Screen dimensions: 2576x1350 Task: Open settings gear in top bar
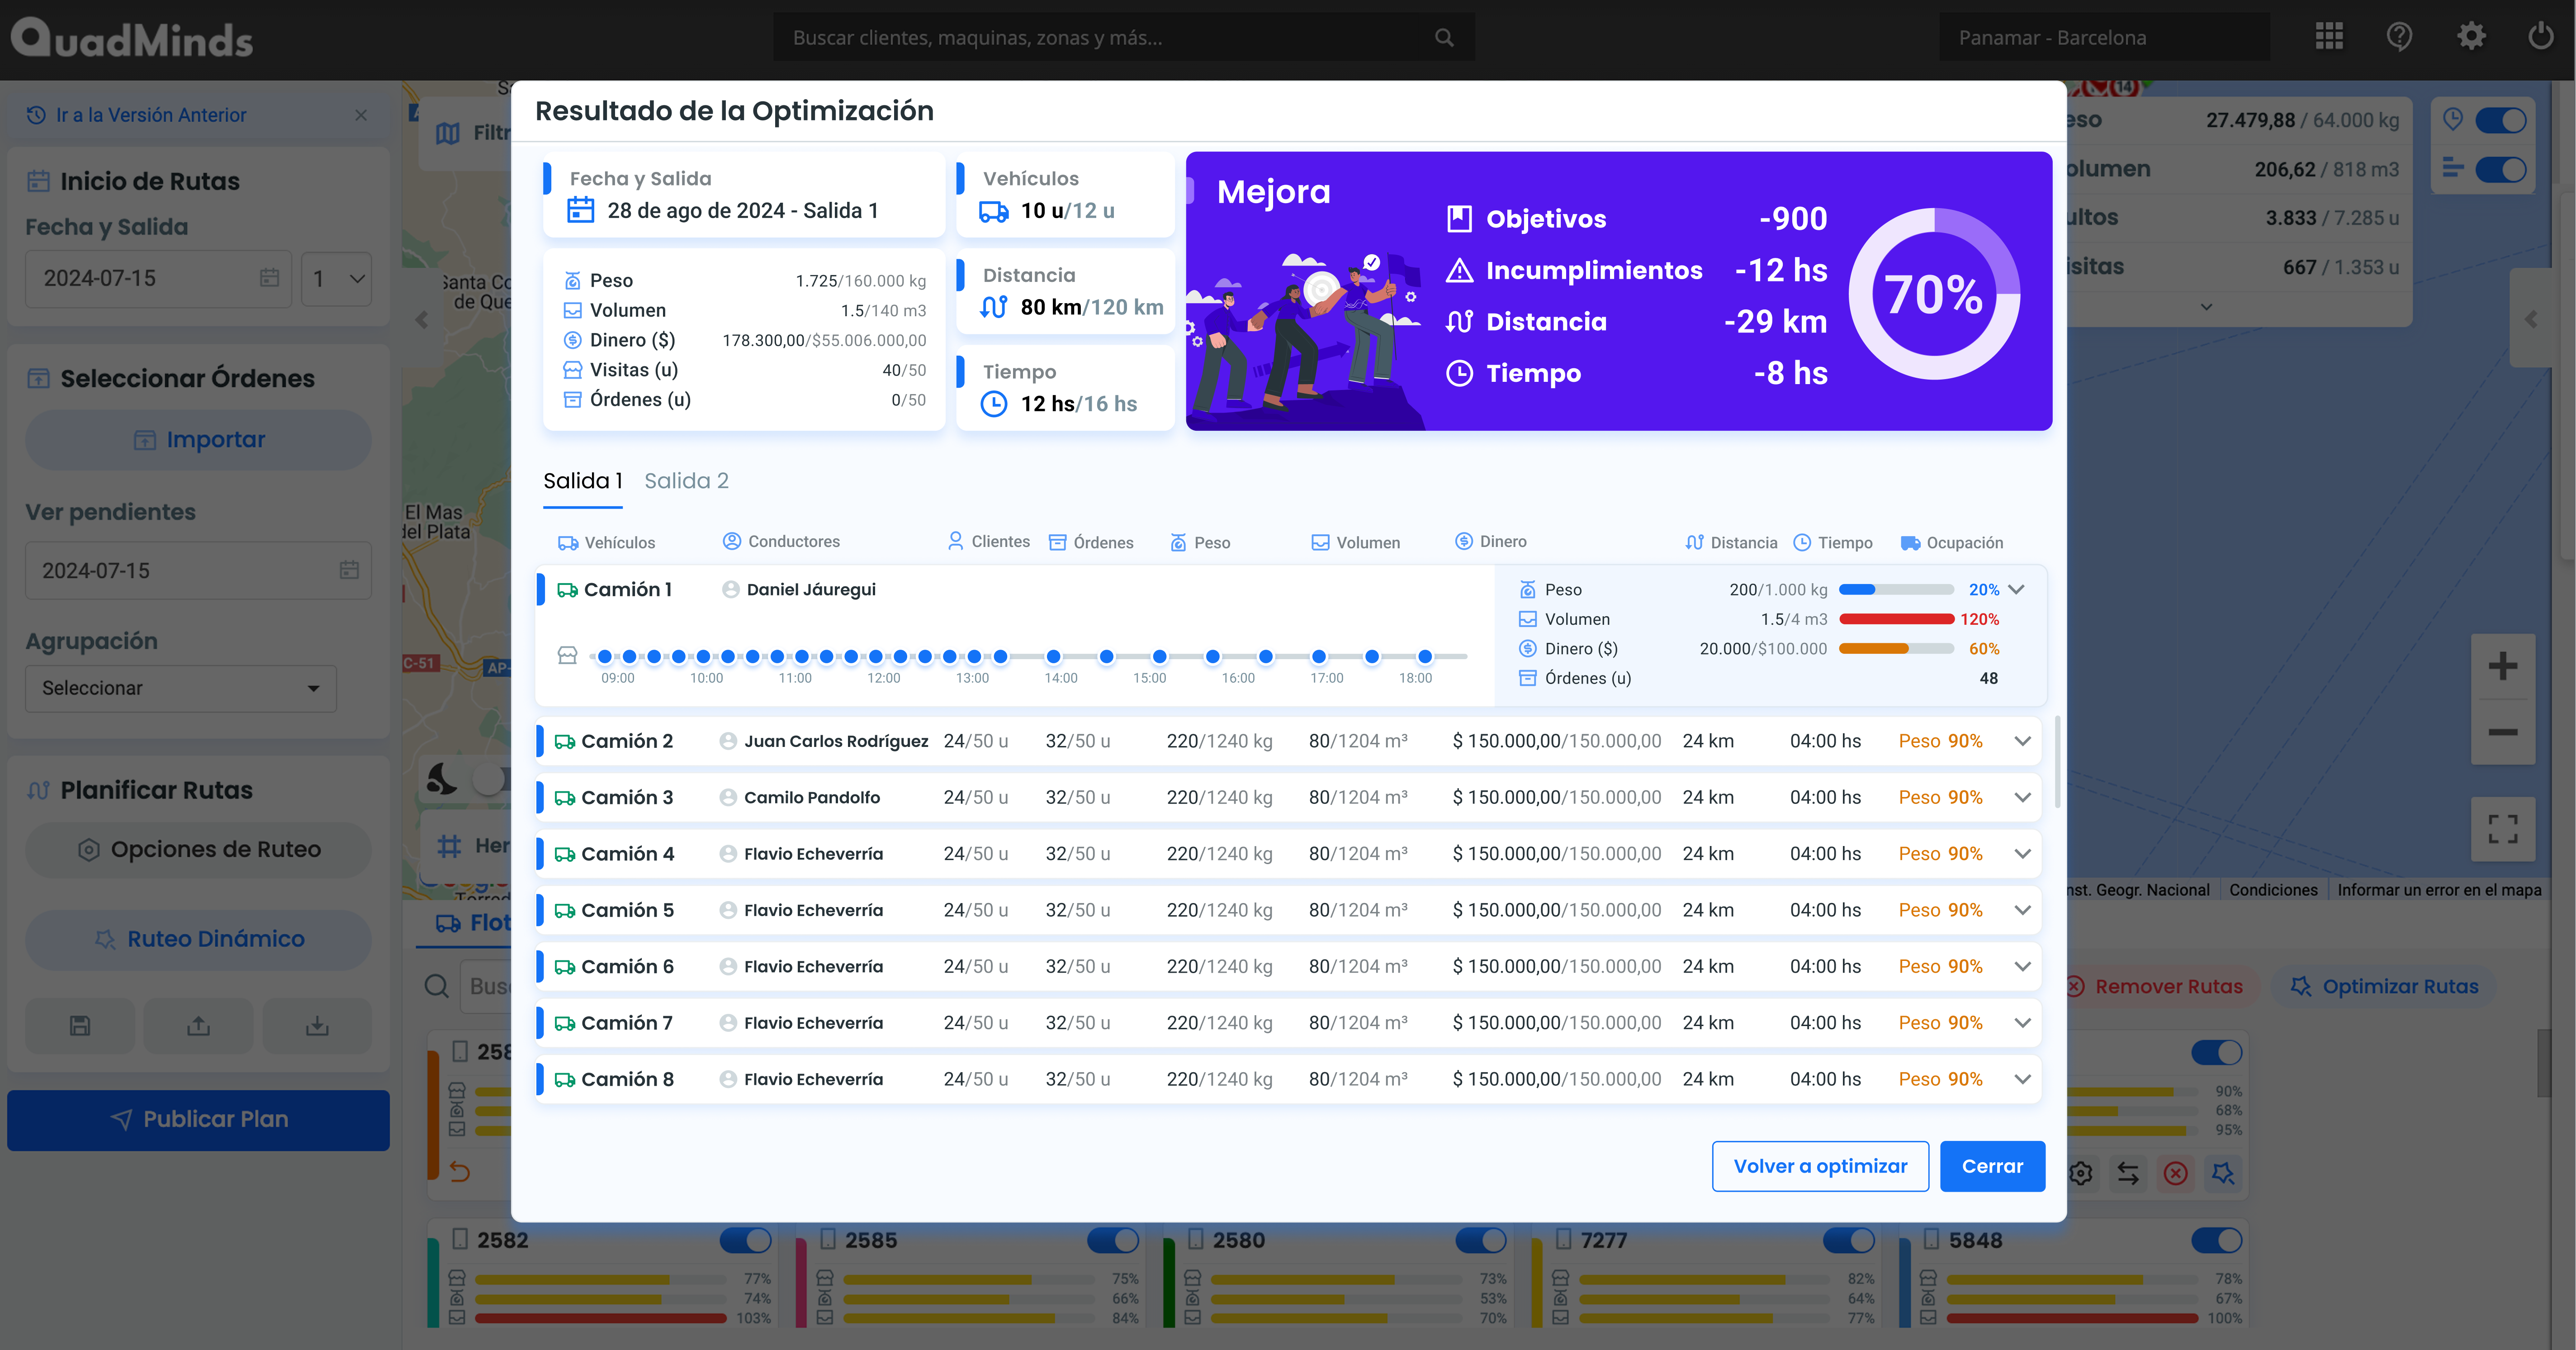tap(2471, 37)
